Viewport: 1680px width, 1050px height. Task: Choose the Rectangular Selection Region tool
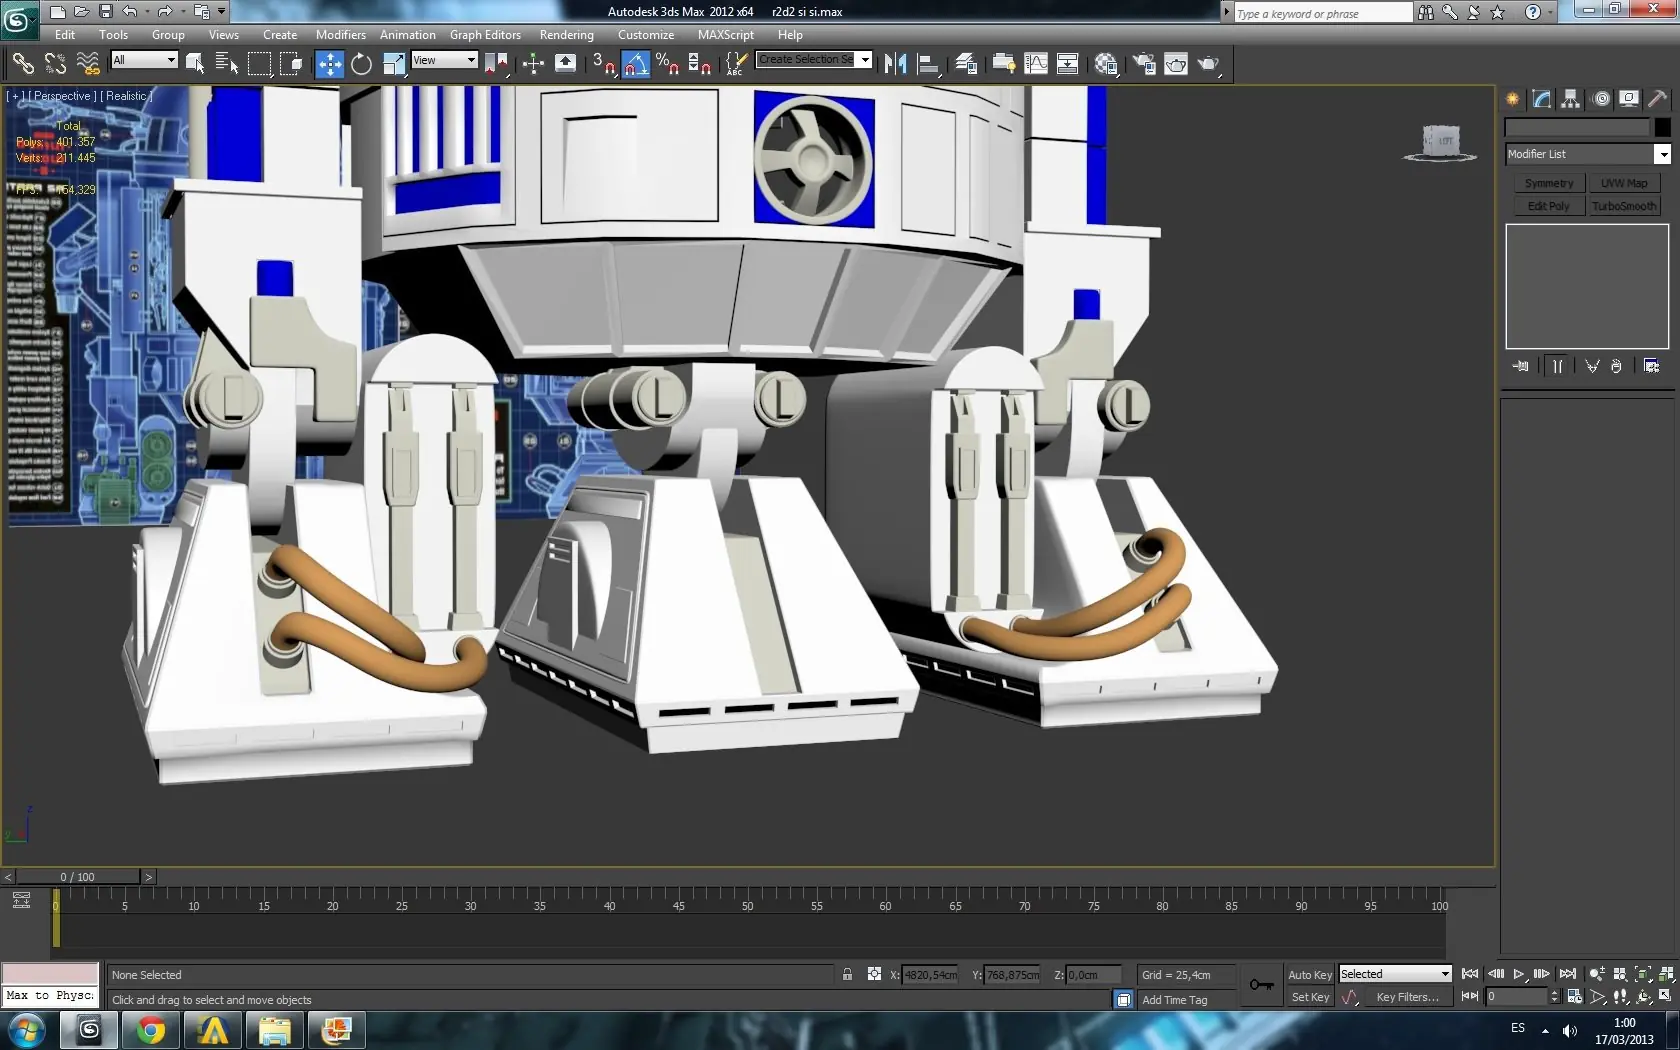[x=259, y=64]
